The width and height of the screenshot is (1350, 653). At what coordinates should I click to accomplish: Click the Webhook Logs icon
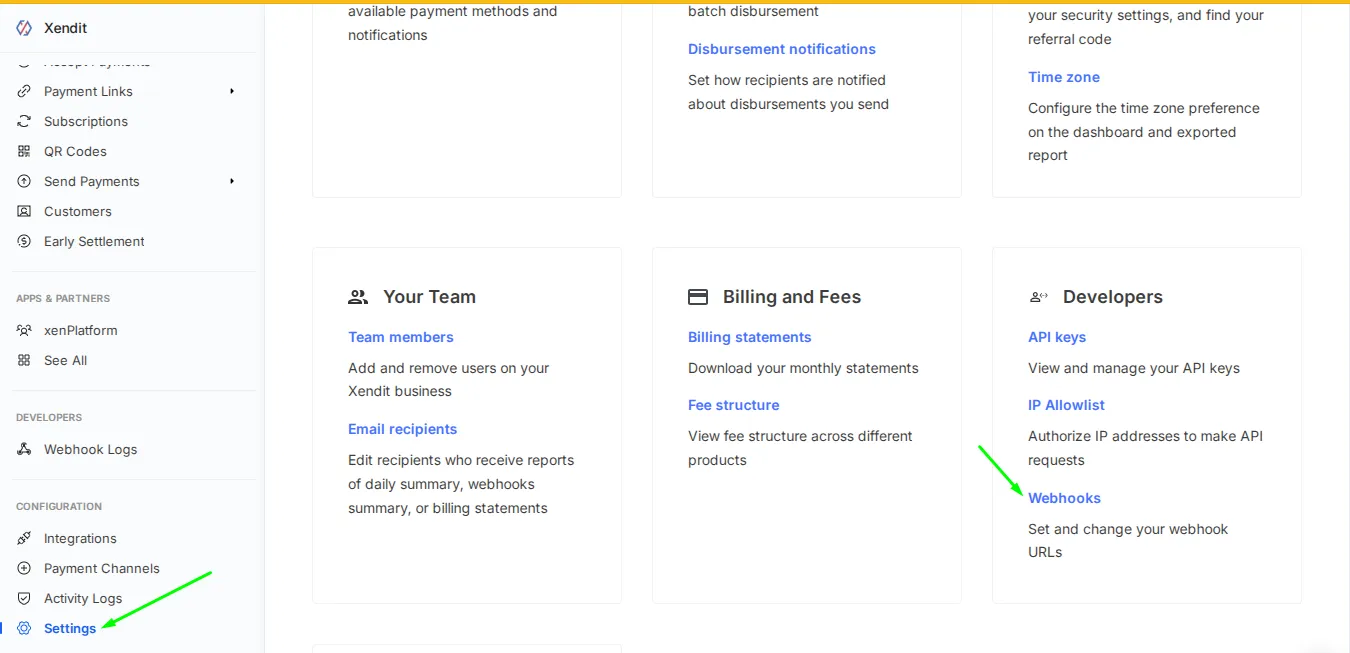tap(24, 449)
